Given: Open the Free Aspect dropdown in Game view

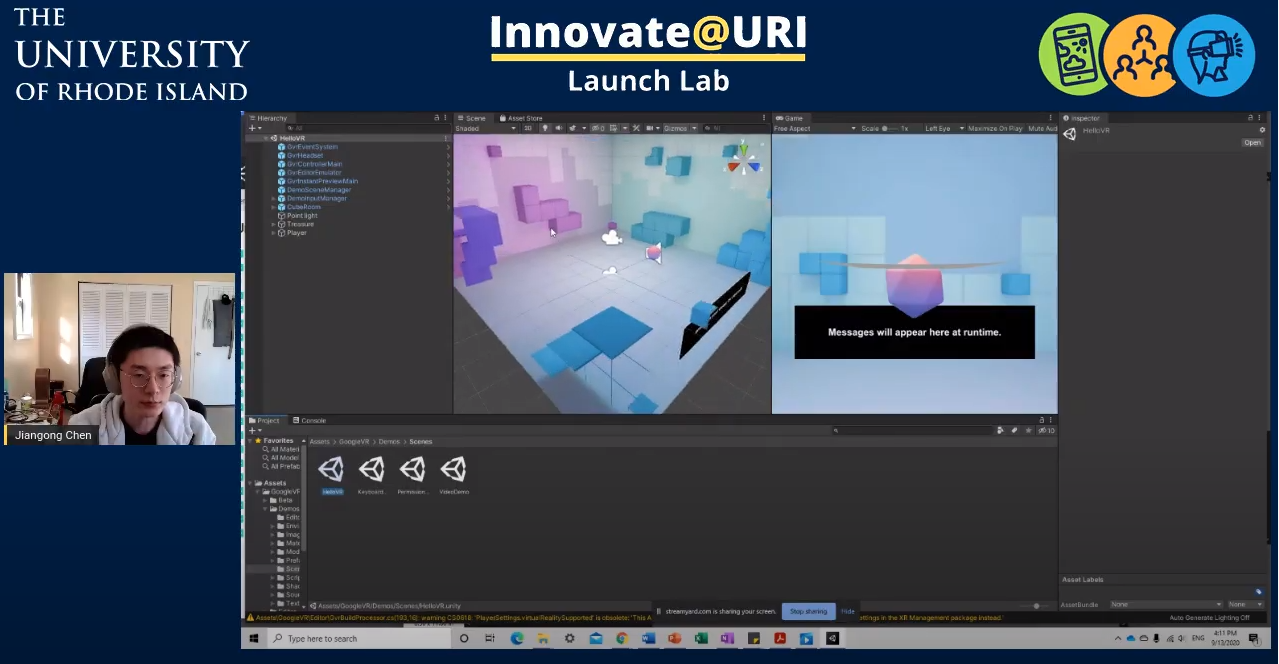Looking at the screenshot, I should [x=815, y=128].
